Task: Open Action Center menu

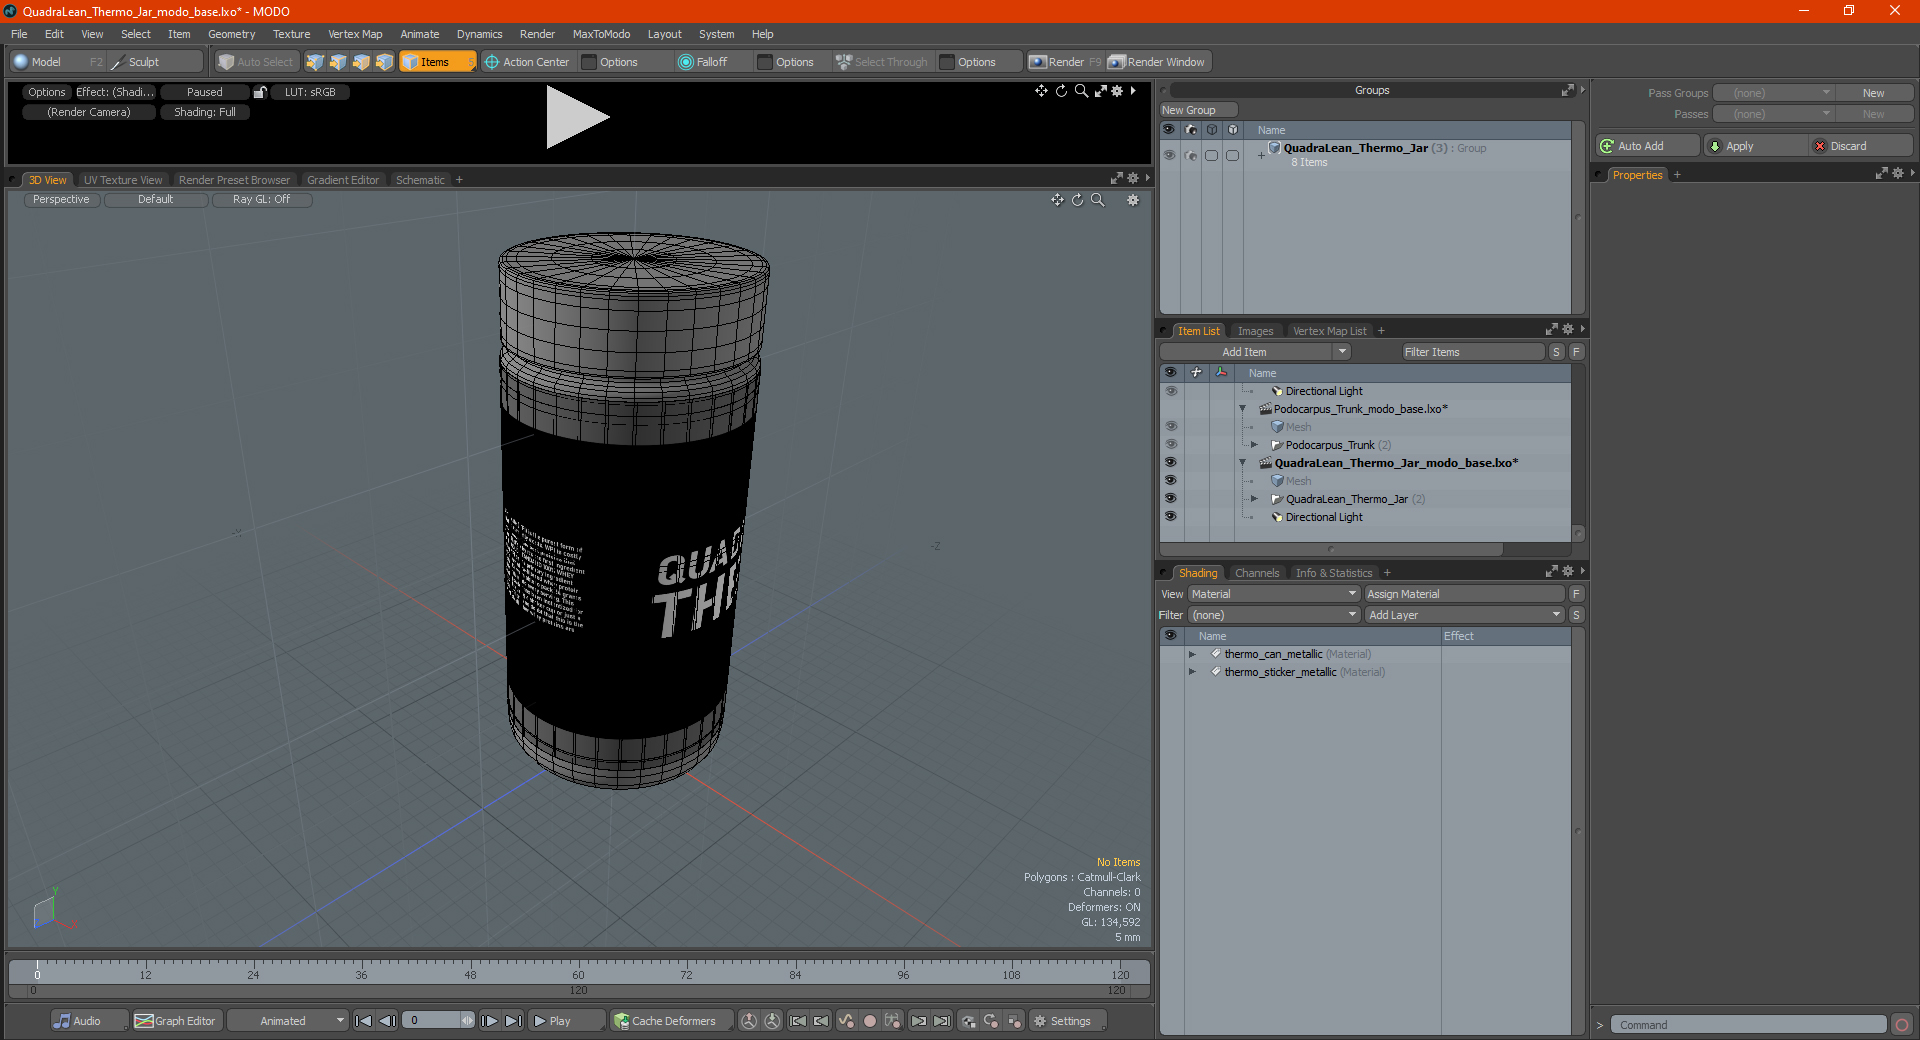Action: click(x=527, y=62)
